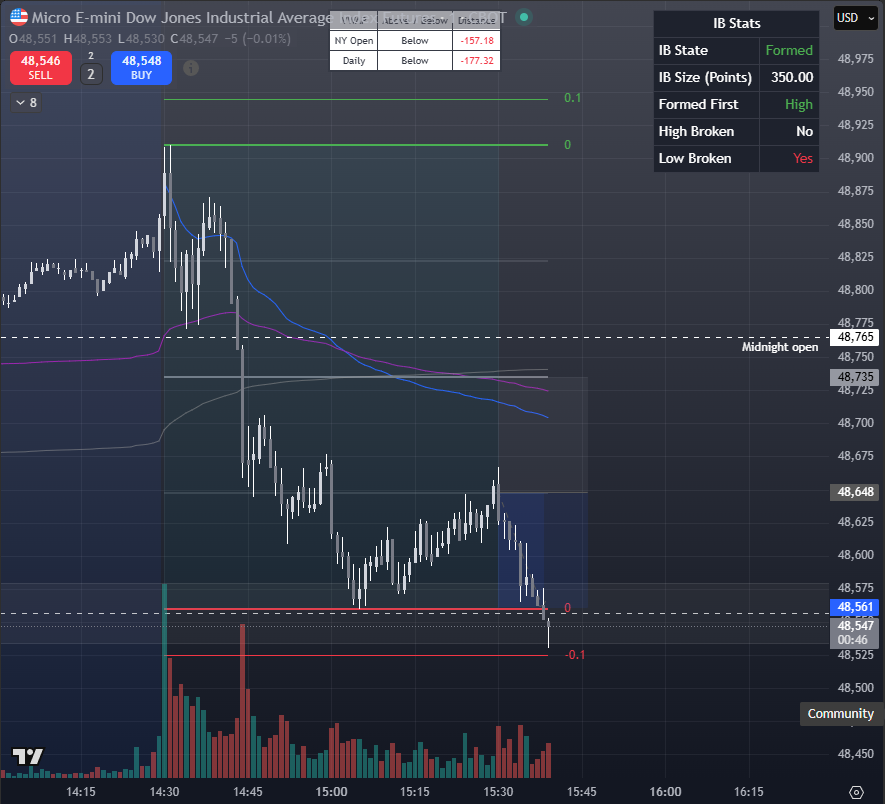
Task: Click the green market status dot
Action: coord(524,18)
